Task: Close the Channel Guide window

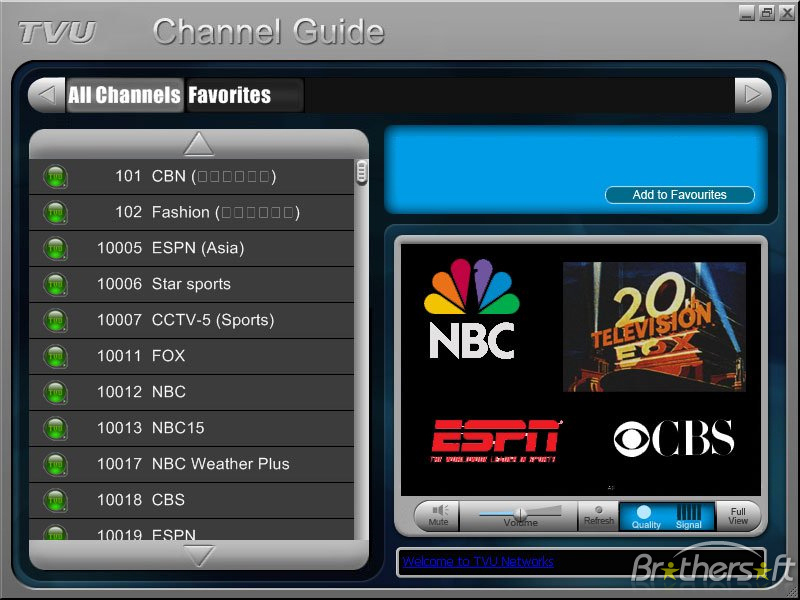Action: pyautogui.click(x=787, y=13)
